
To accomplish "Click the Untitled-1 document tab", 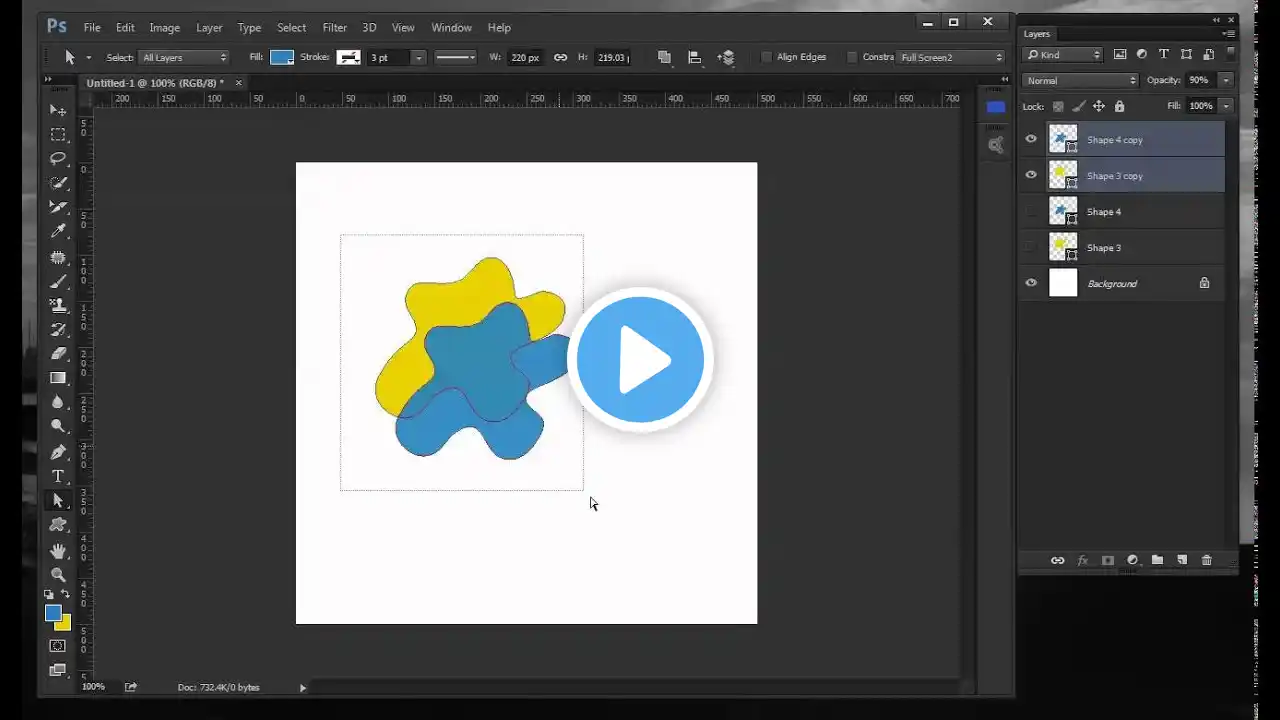I will 155,83.
